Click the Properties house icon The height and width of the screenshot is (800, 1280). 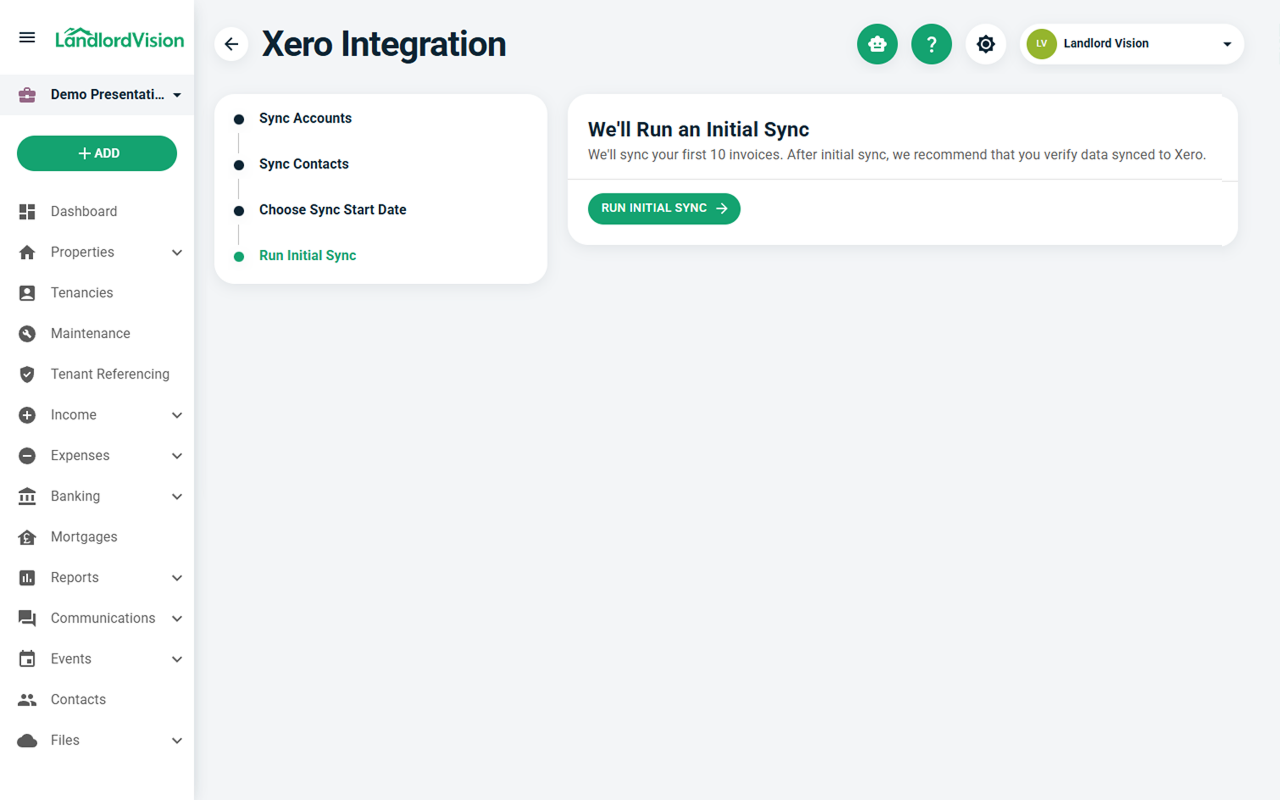(x=27, y=252)
